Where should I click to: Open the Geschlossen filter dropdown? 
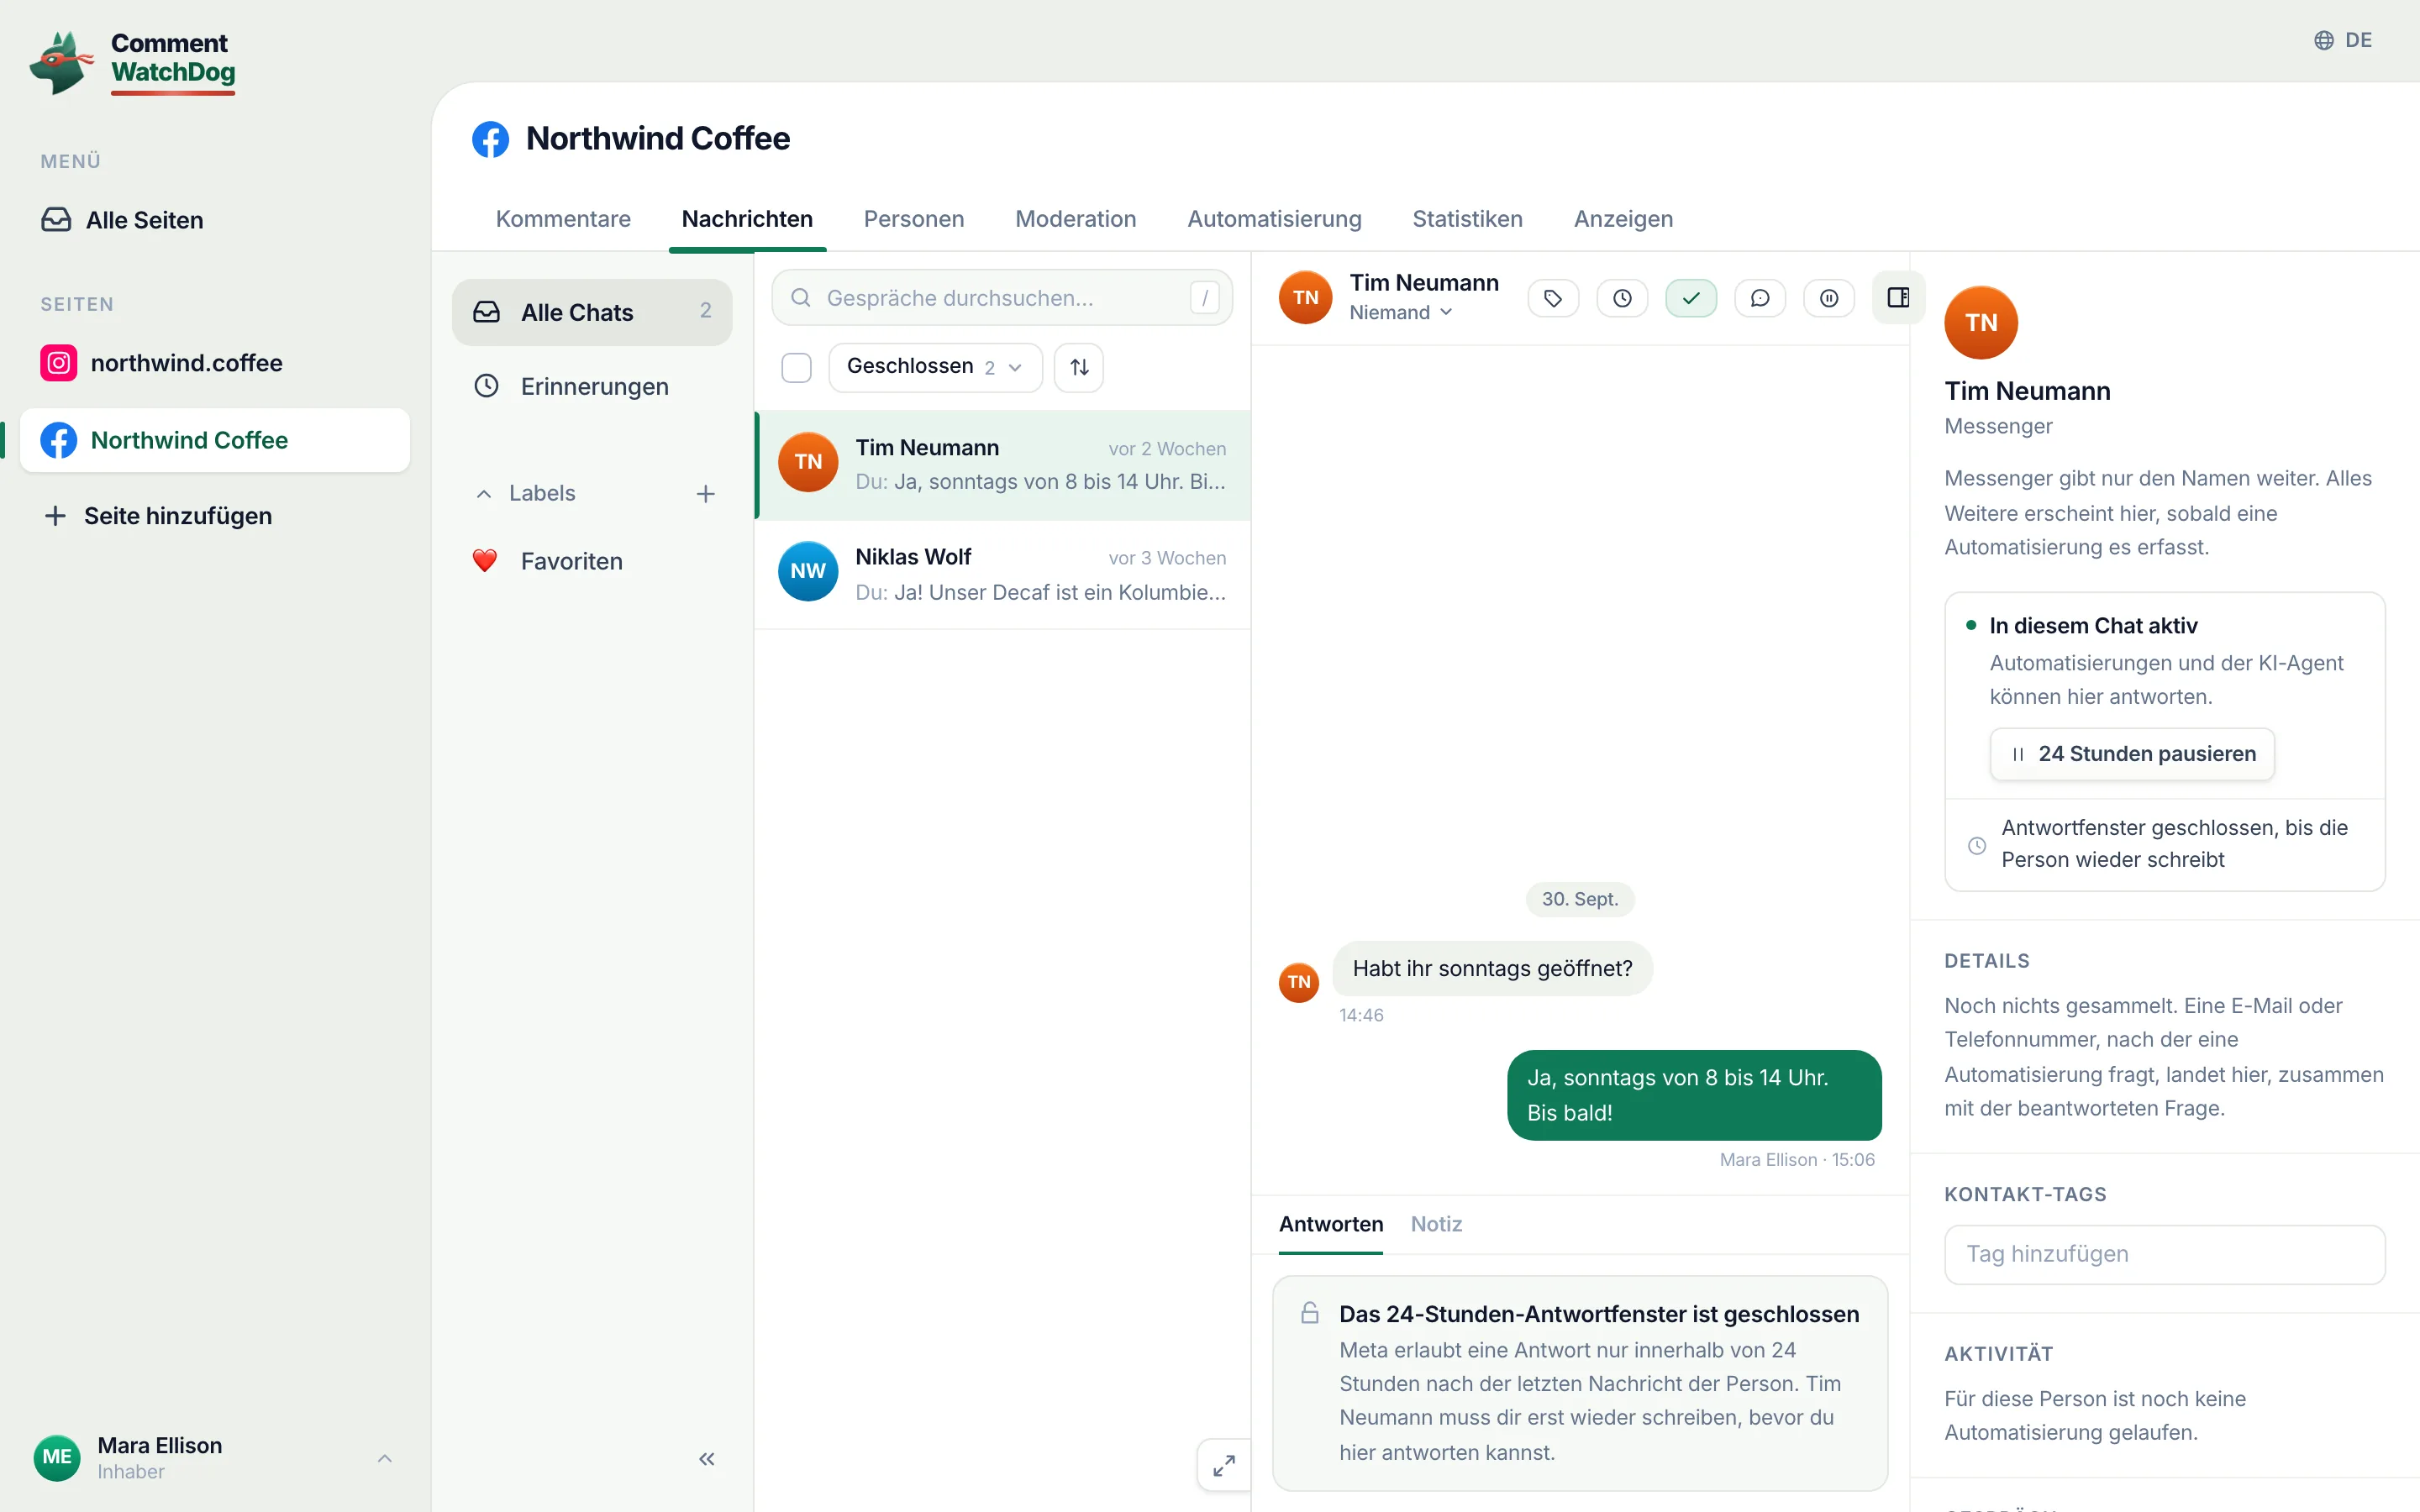click(935, 367)
